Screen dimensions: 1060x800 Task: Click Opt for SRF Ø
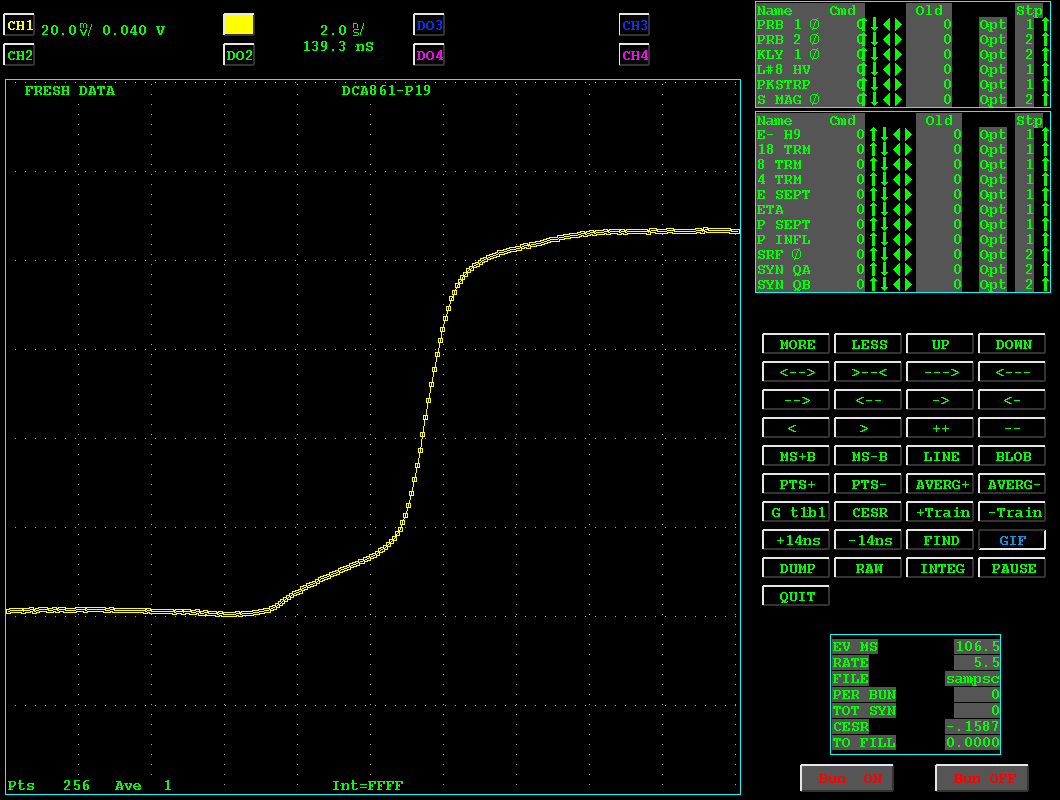click(992, 255)
